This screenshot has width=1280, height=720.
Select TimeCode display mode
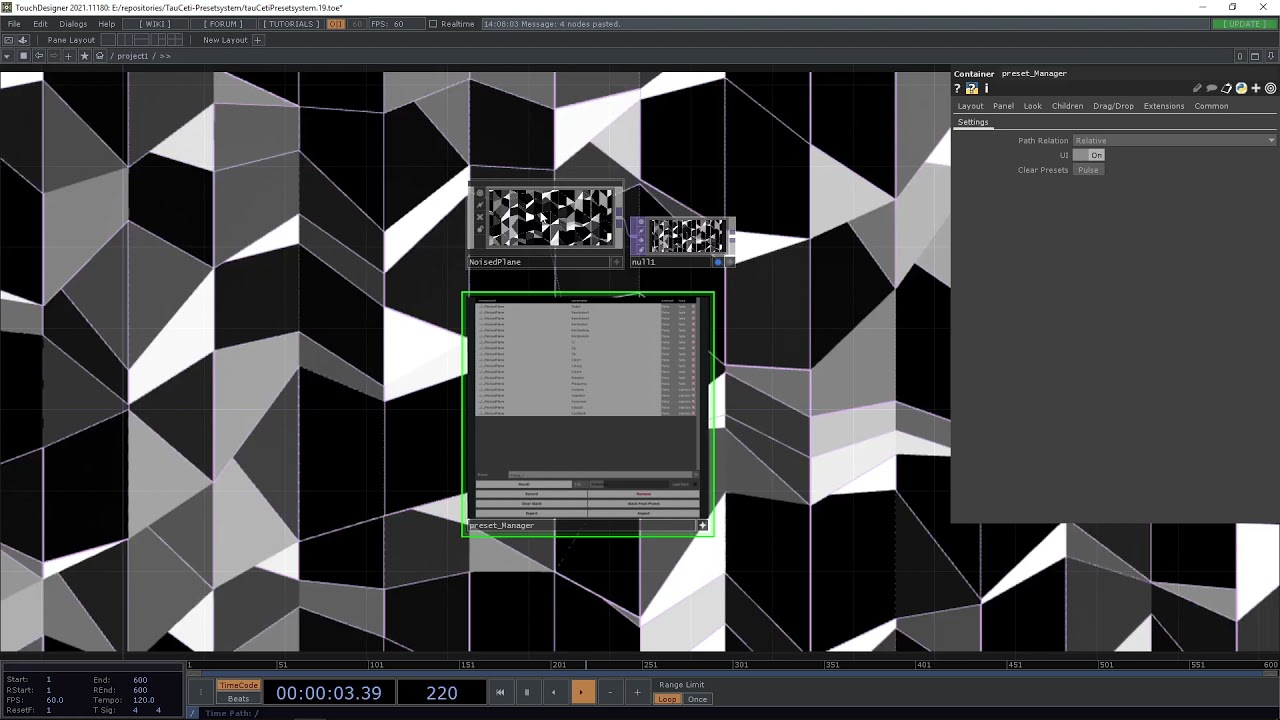(x=239, y=685)
